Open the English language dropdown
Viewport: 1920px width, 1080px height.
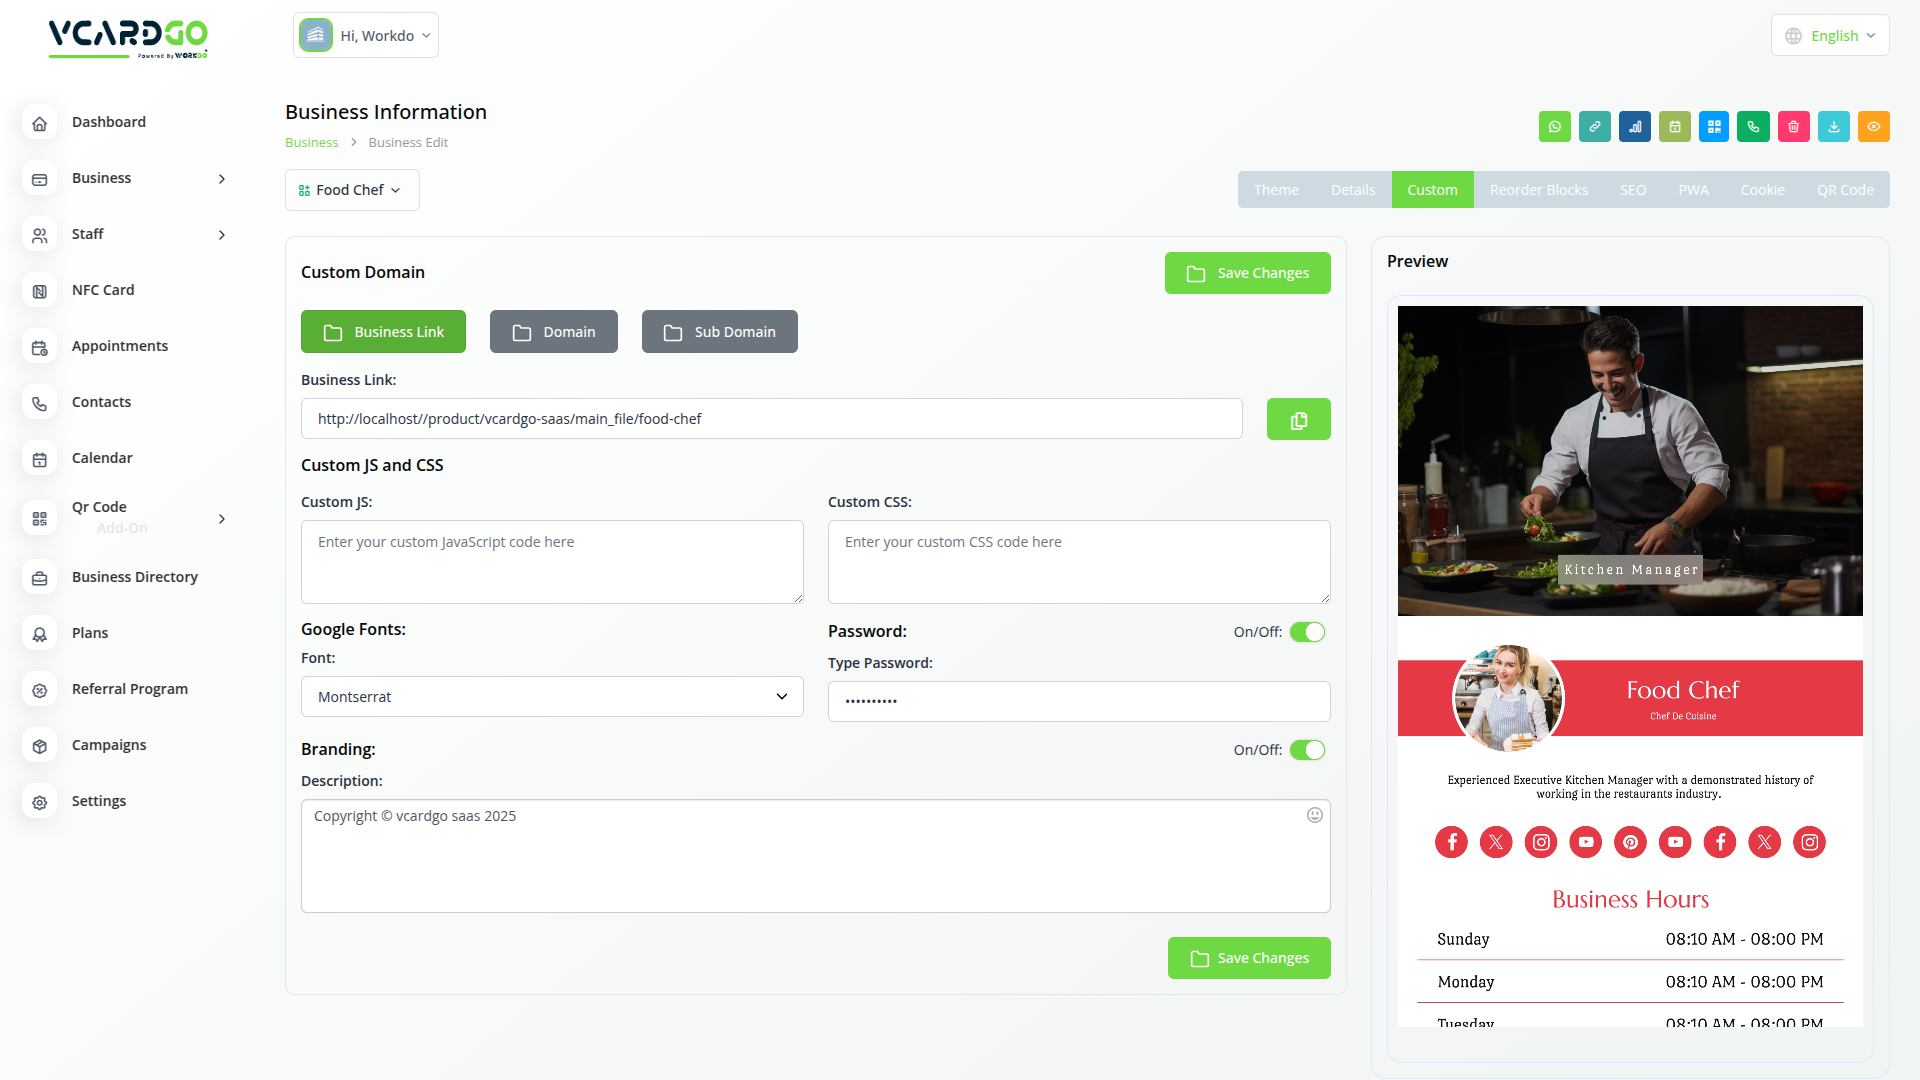coord(1830,36)
